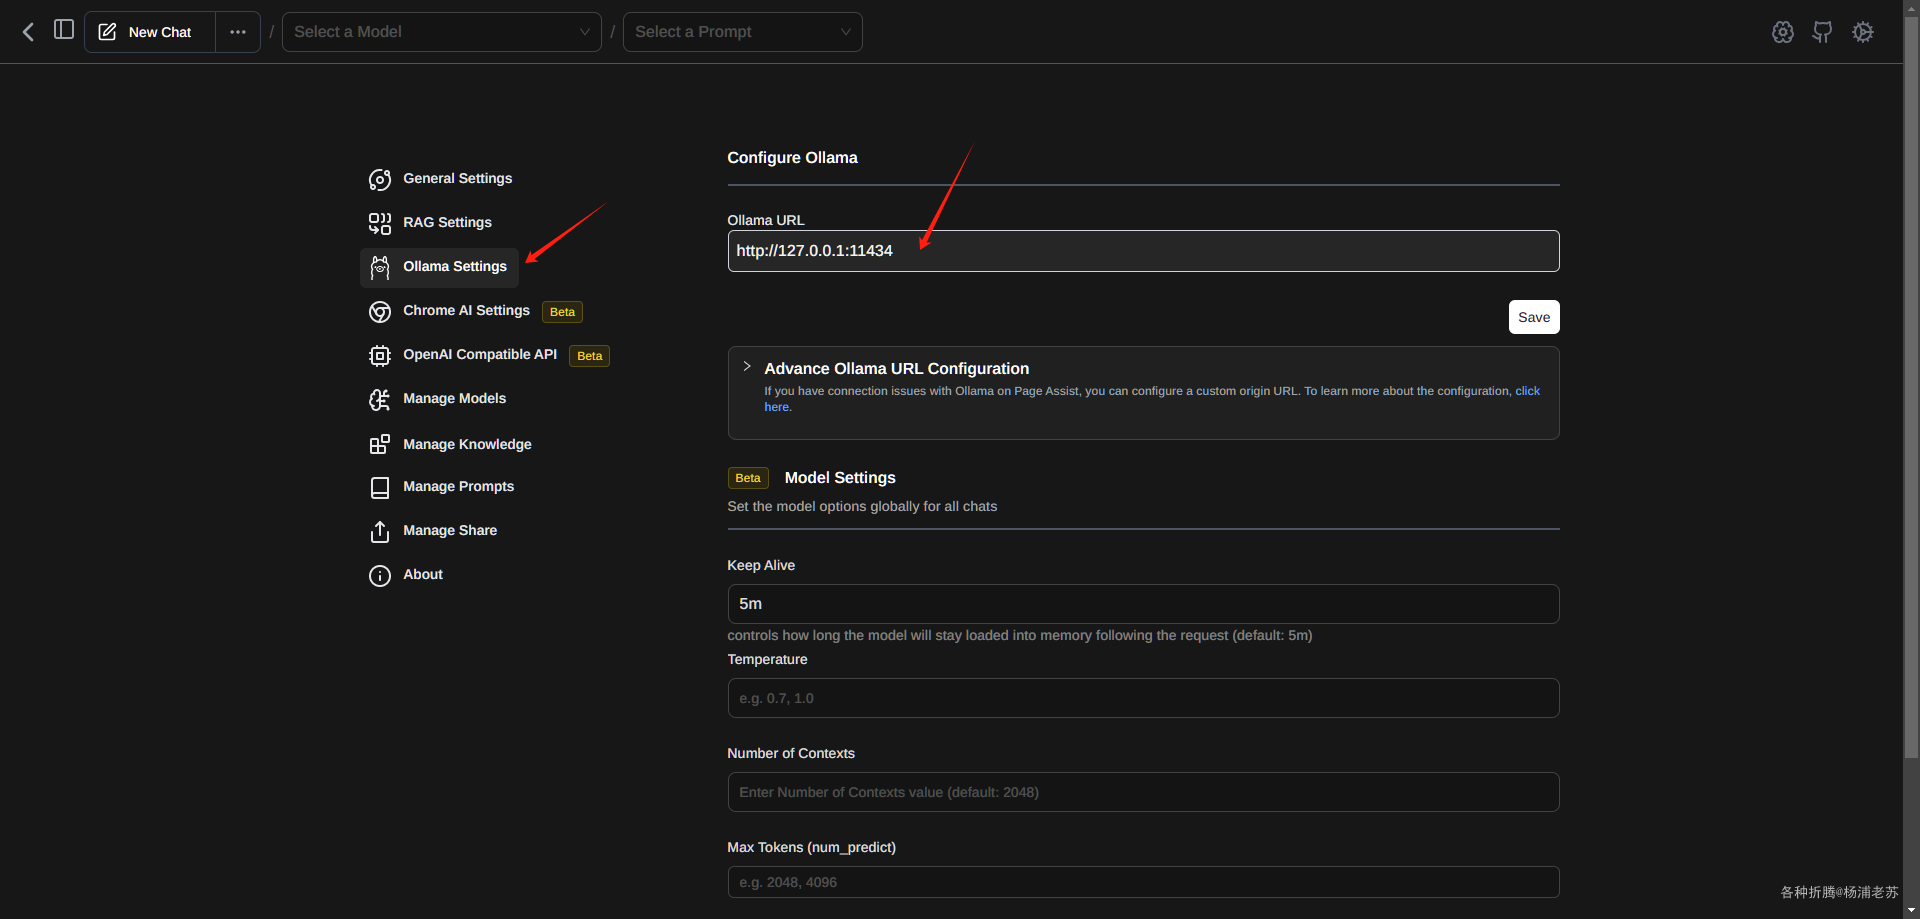Focus the Temperature input field
The image size is (1920, 919).
(1142, 698)
